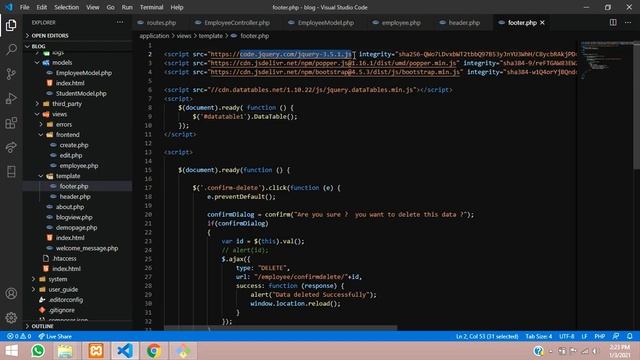Image resolution: width=640 pixels, height=360 pixels.
Task: Click the Visual Studio Code taskbar icon
Action: click(x=125, y=351)
